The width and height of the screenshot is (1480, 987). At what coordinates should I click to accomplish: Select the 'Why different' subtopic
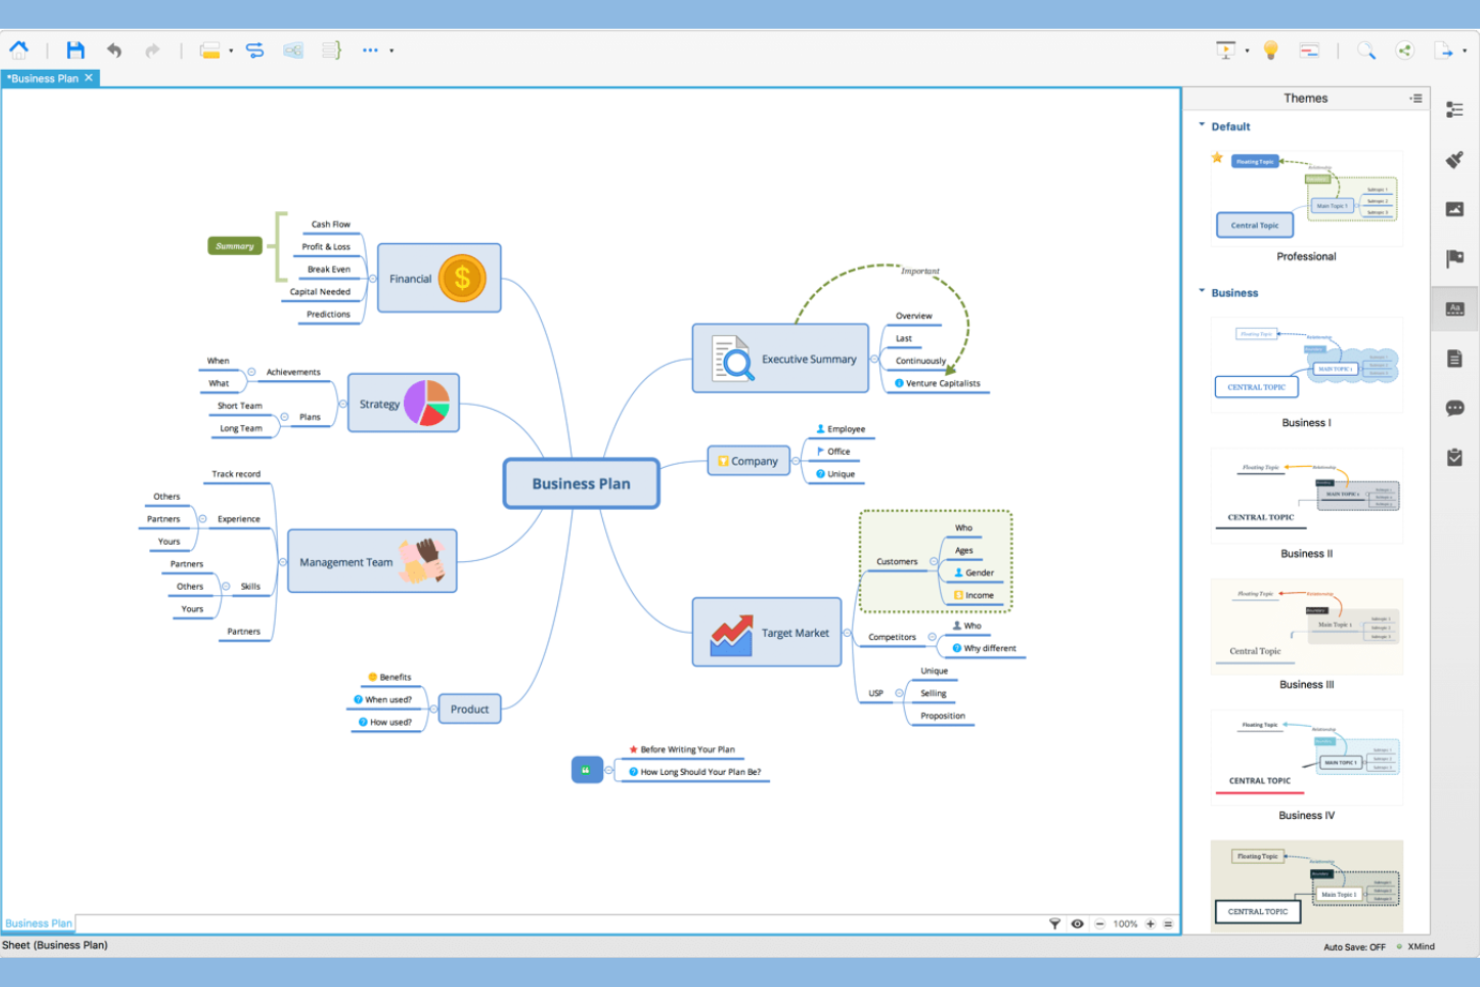point(984,648)
